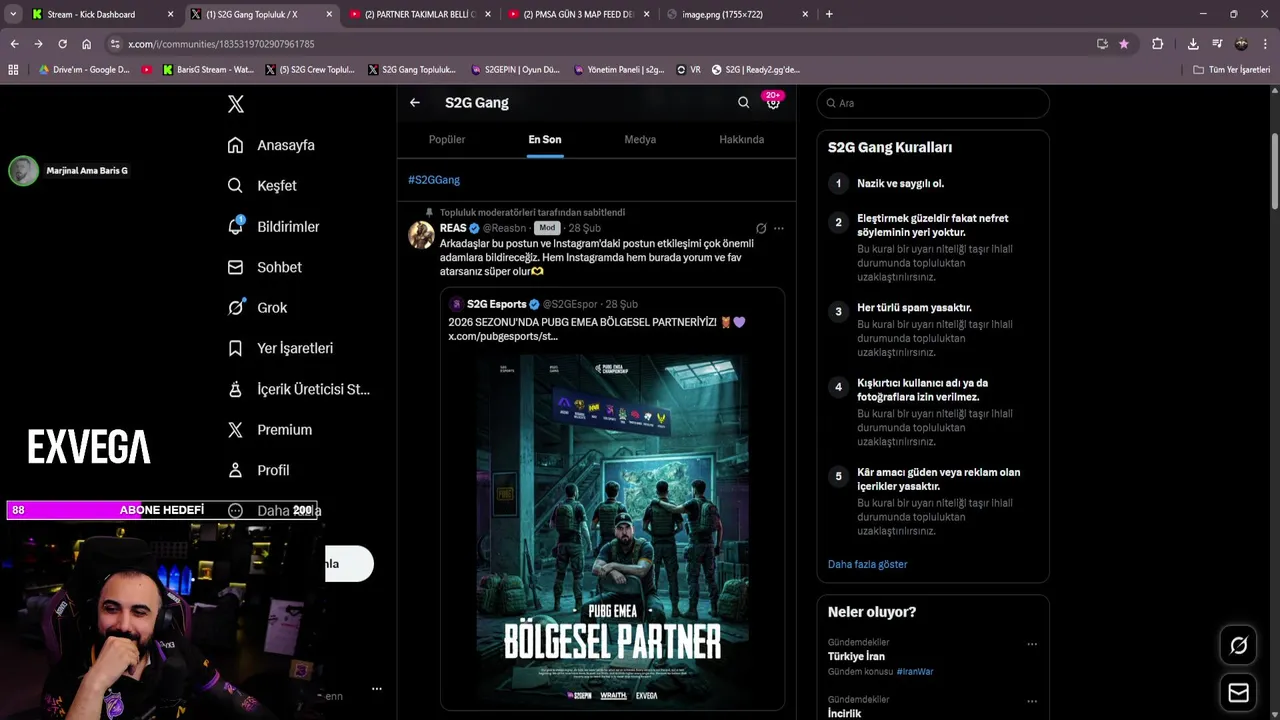Viewport: 1280px width, 720px height.
Task: Click page vertical scrollbar
Action: (1275, 170)
